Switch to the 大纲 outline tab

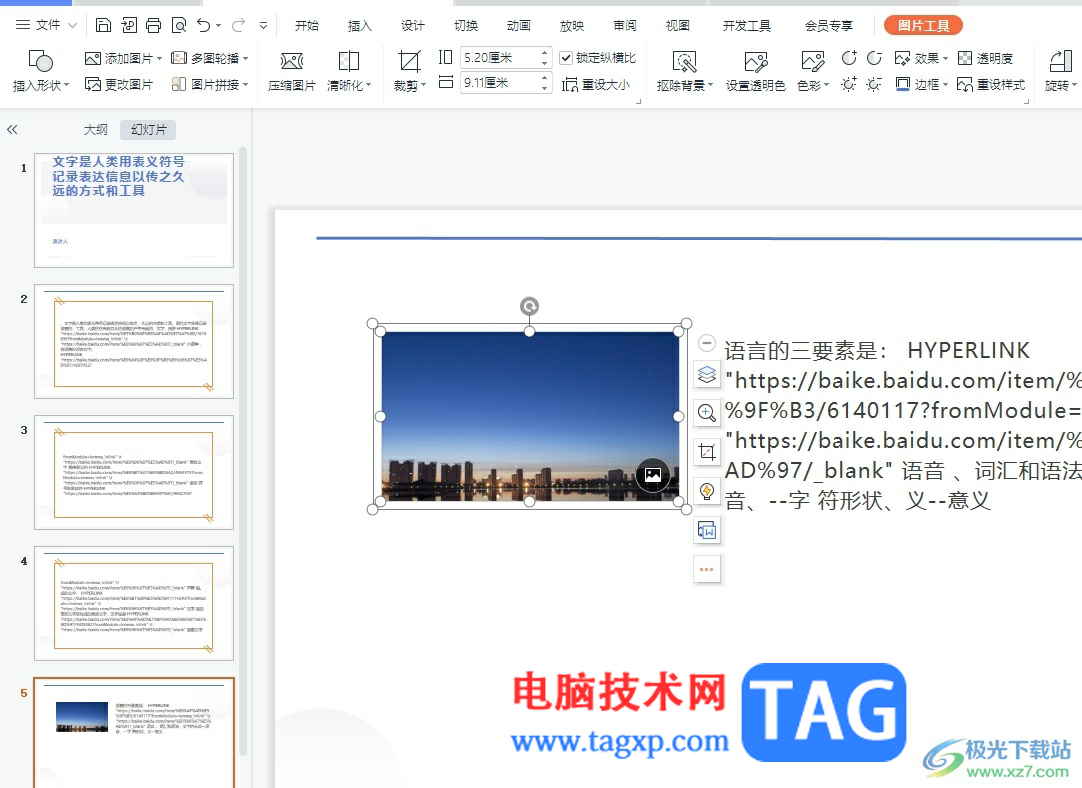pyautogui.click(x=95, y=129)
